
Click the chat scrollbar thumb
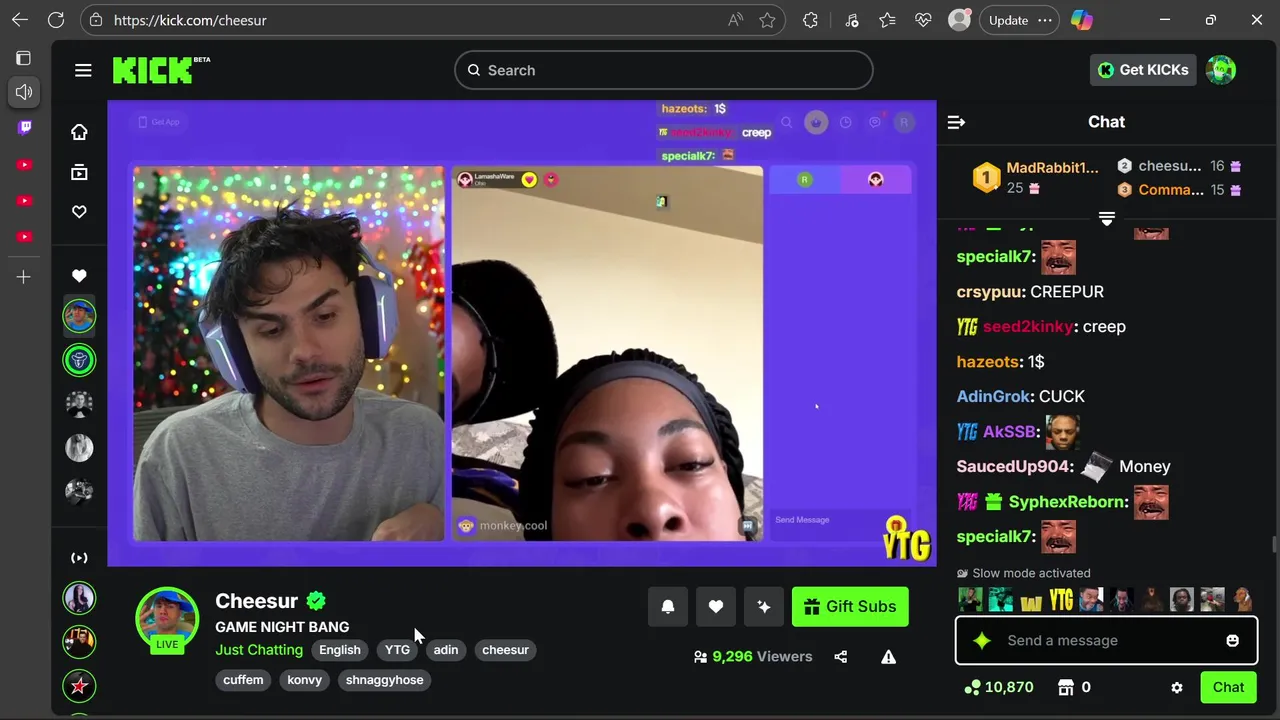[x=1274, y=544]
